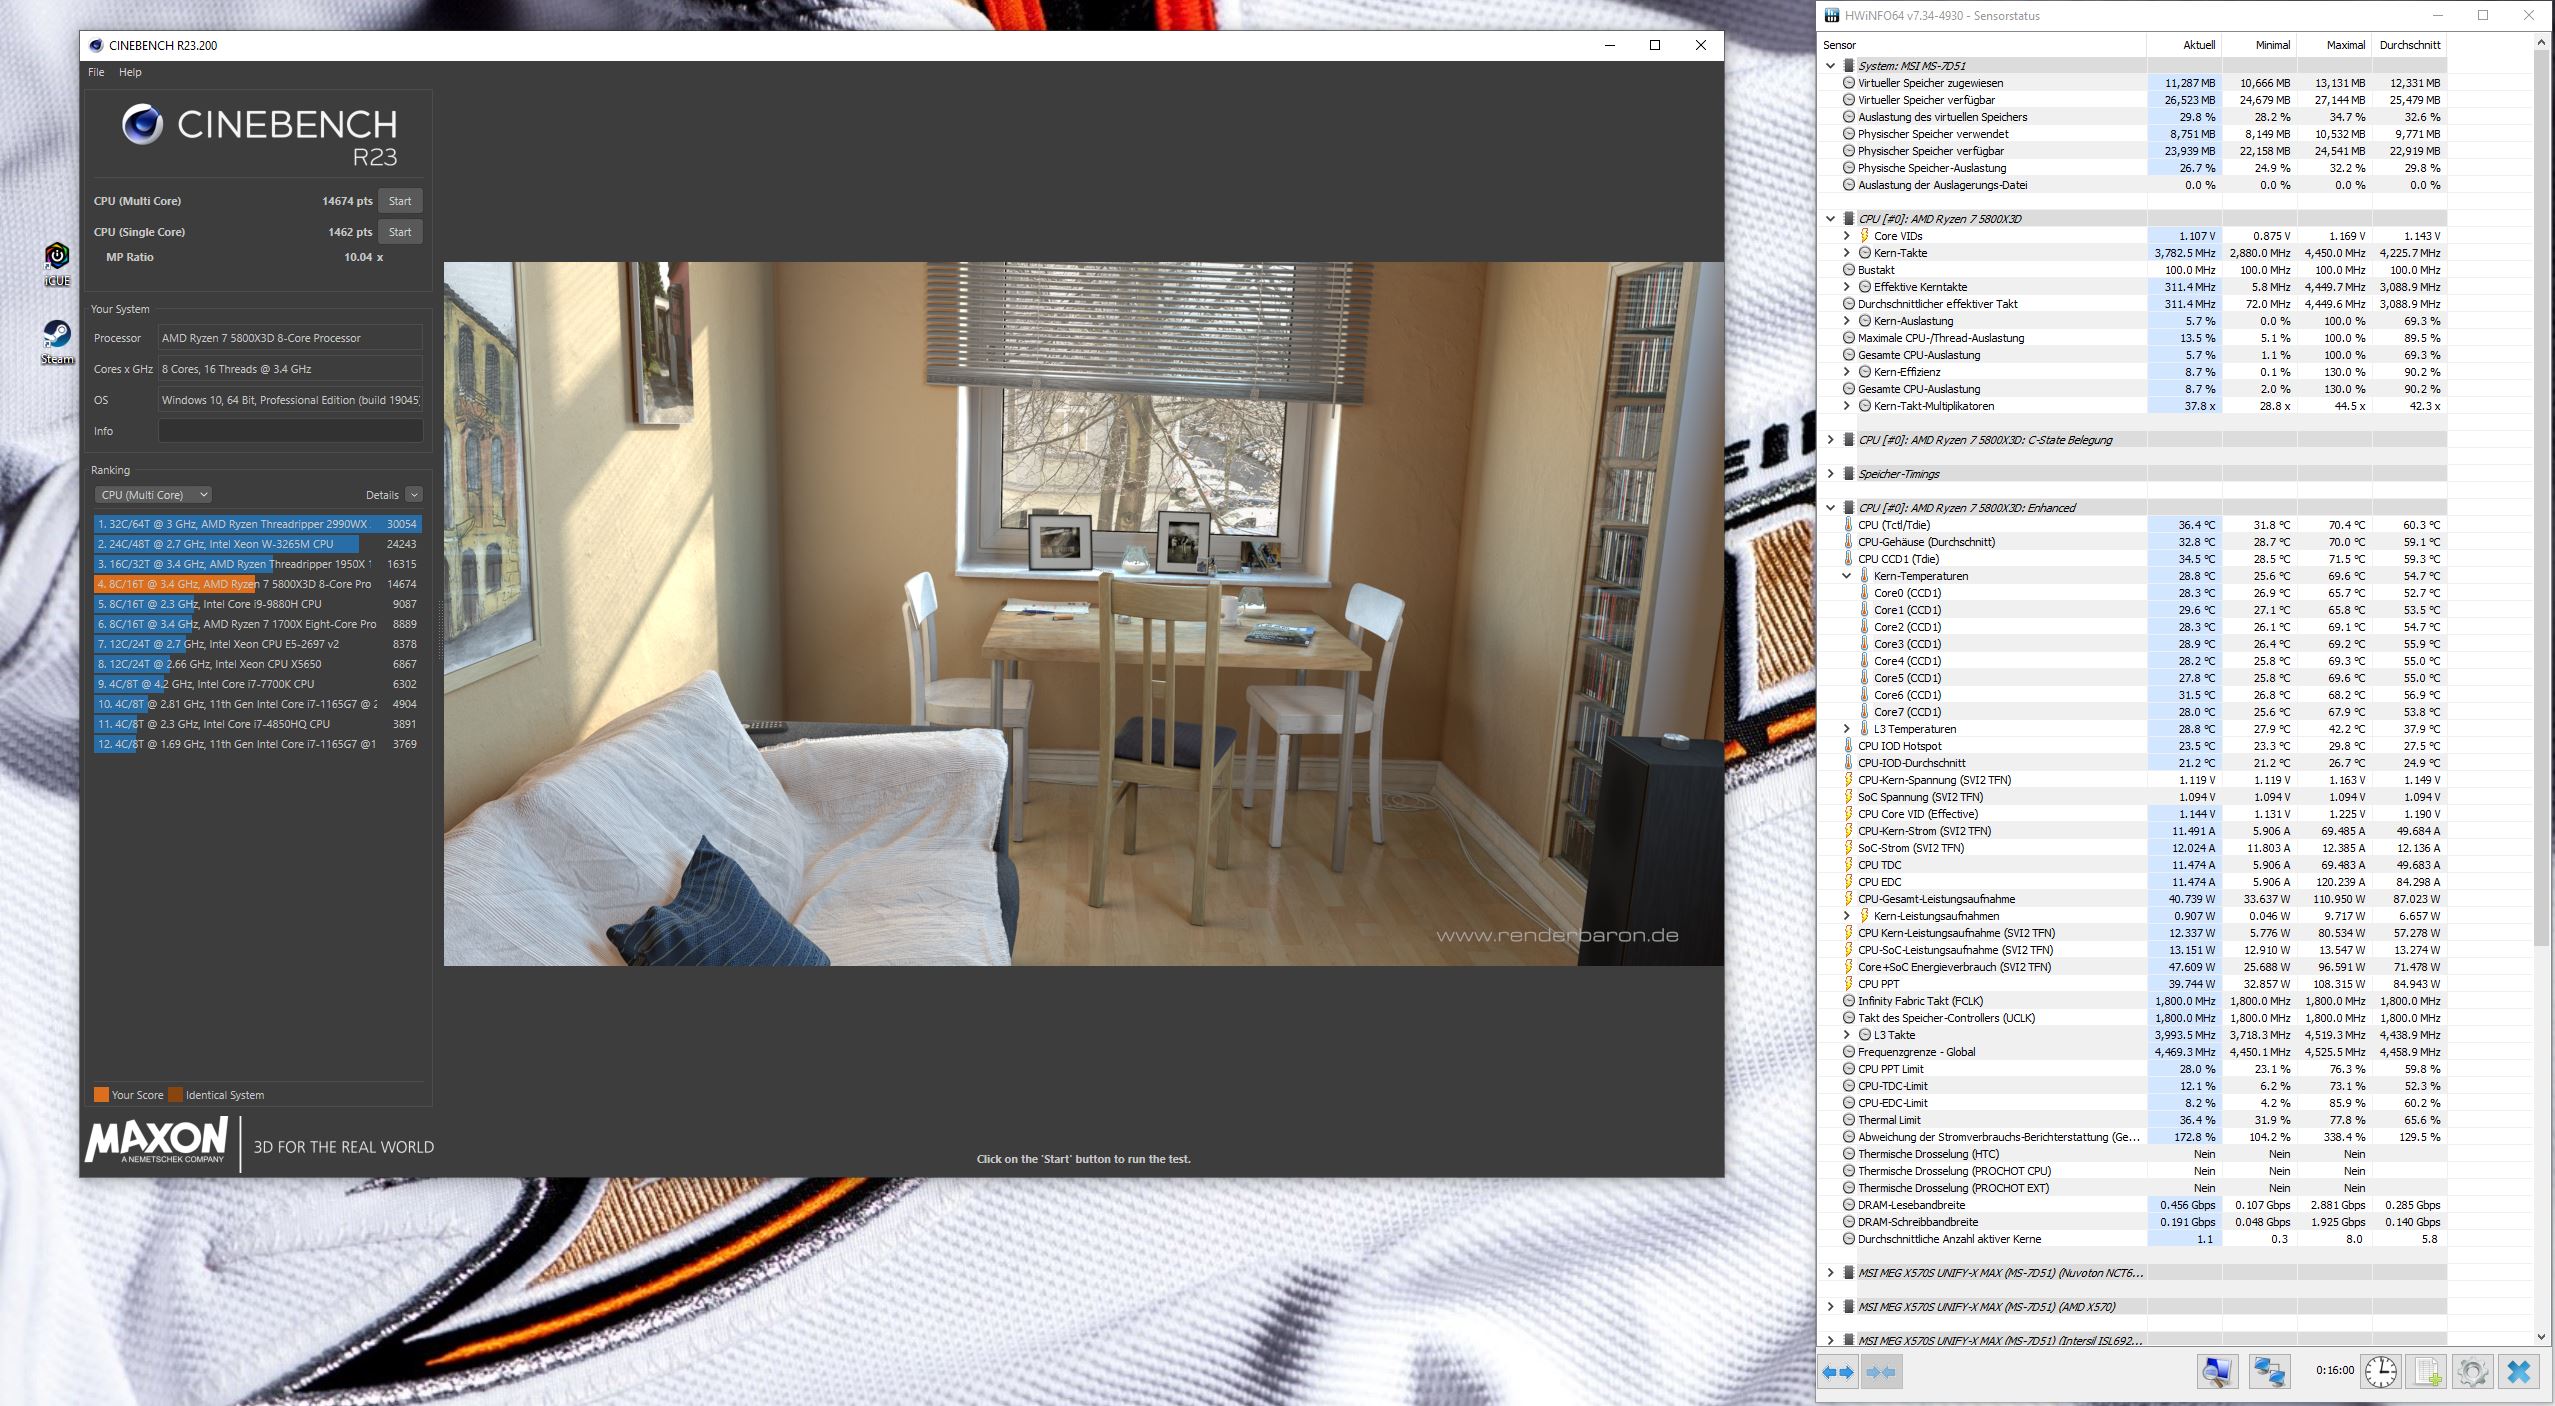2555x1406 pixels.
Task: Open the monitor magnifier summary icon
Action: click(x=2216, y=1371)
